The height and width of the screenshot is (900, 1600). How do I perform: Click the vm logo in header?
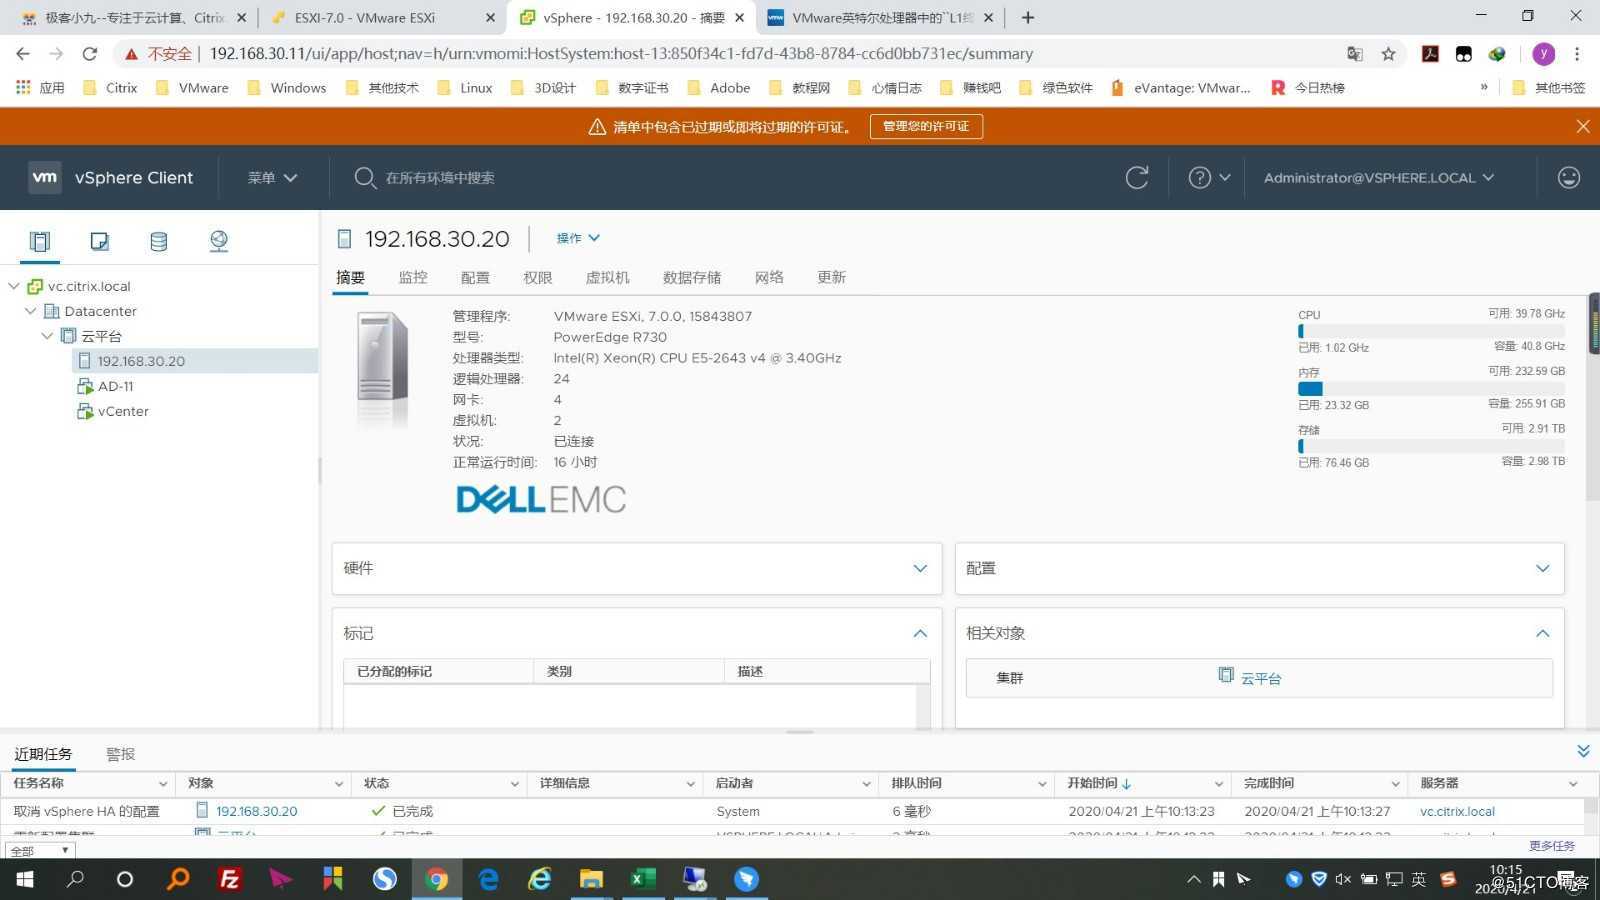click(45, 177)
